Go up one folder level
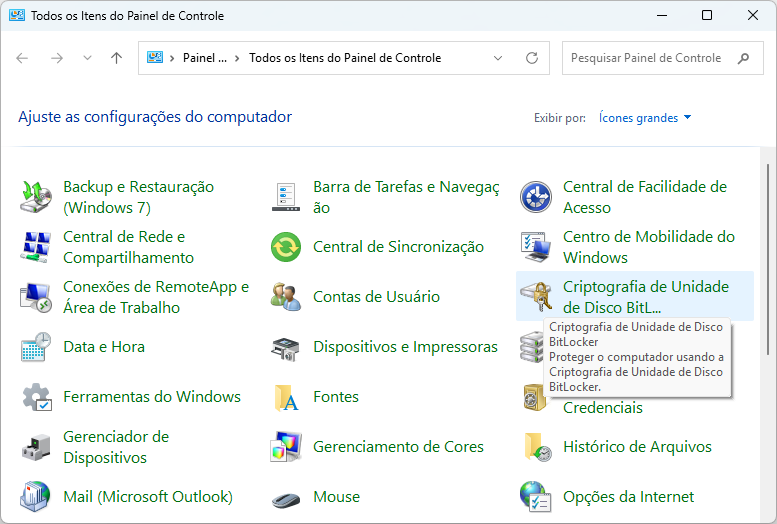 (116, 58)
